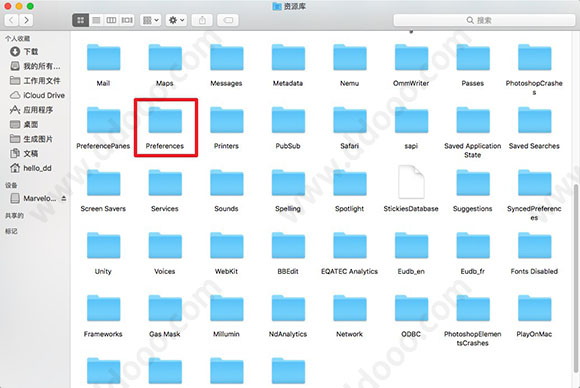
Task: Select the PubSub folder icon
Action: pyautogui.click(x=288, y=120)
